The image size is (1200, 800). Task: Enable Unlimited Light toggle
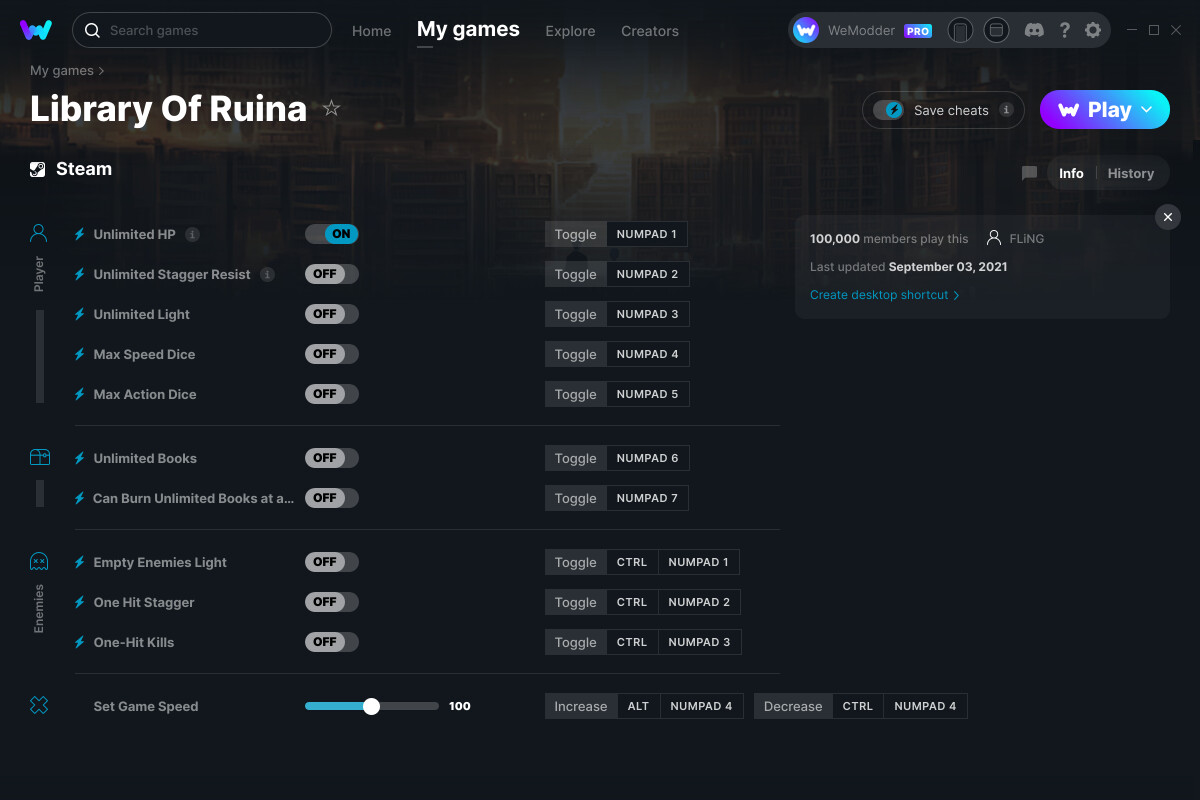tap(332, 314)
